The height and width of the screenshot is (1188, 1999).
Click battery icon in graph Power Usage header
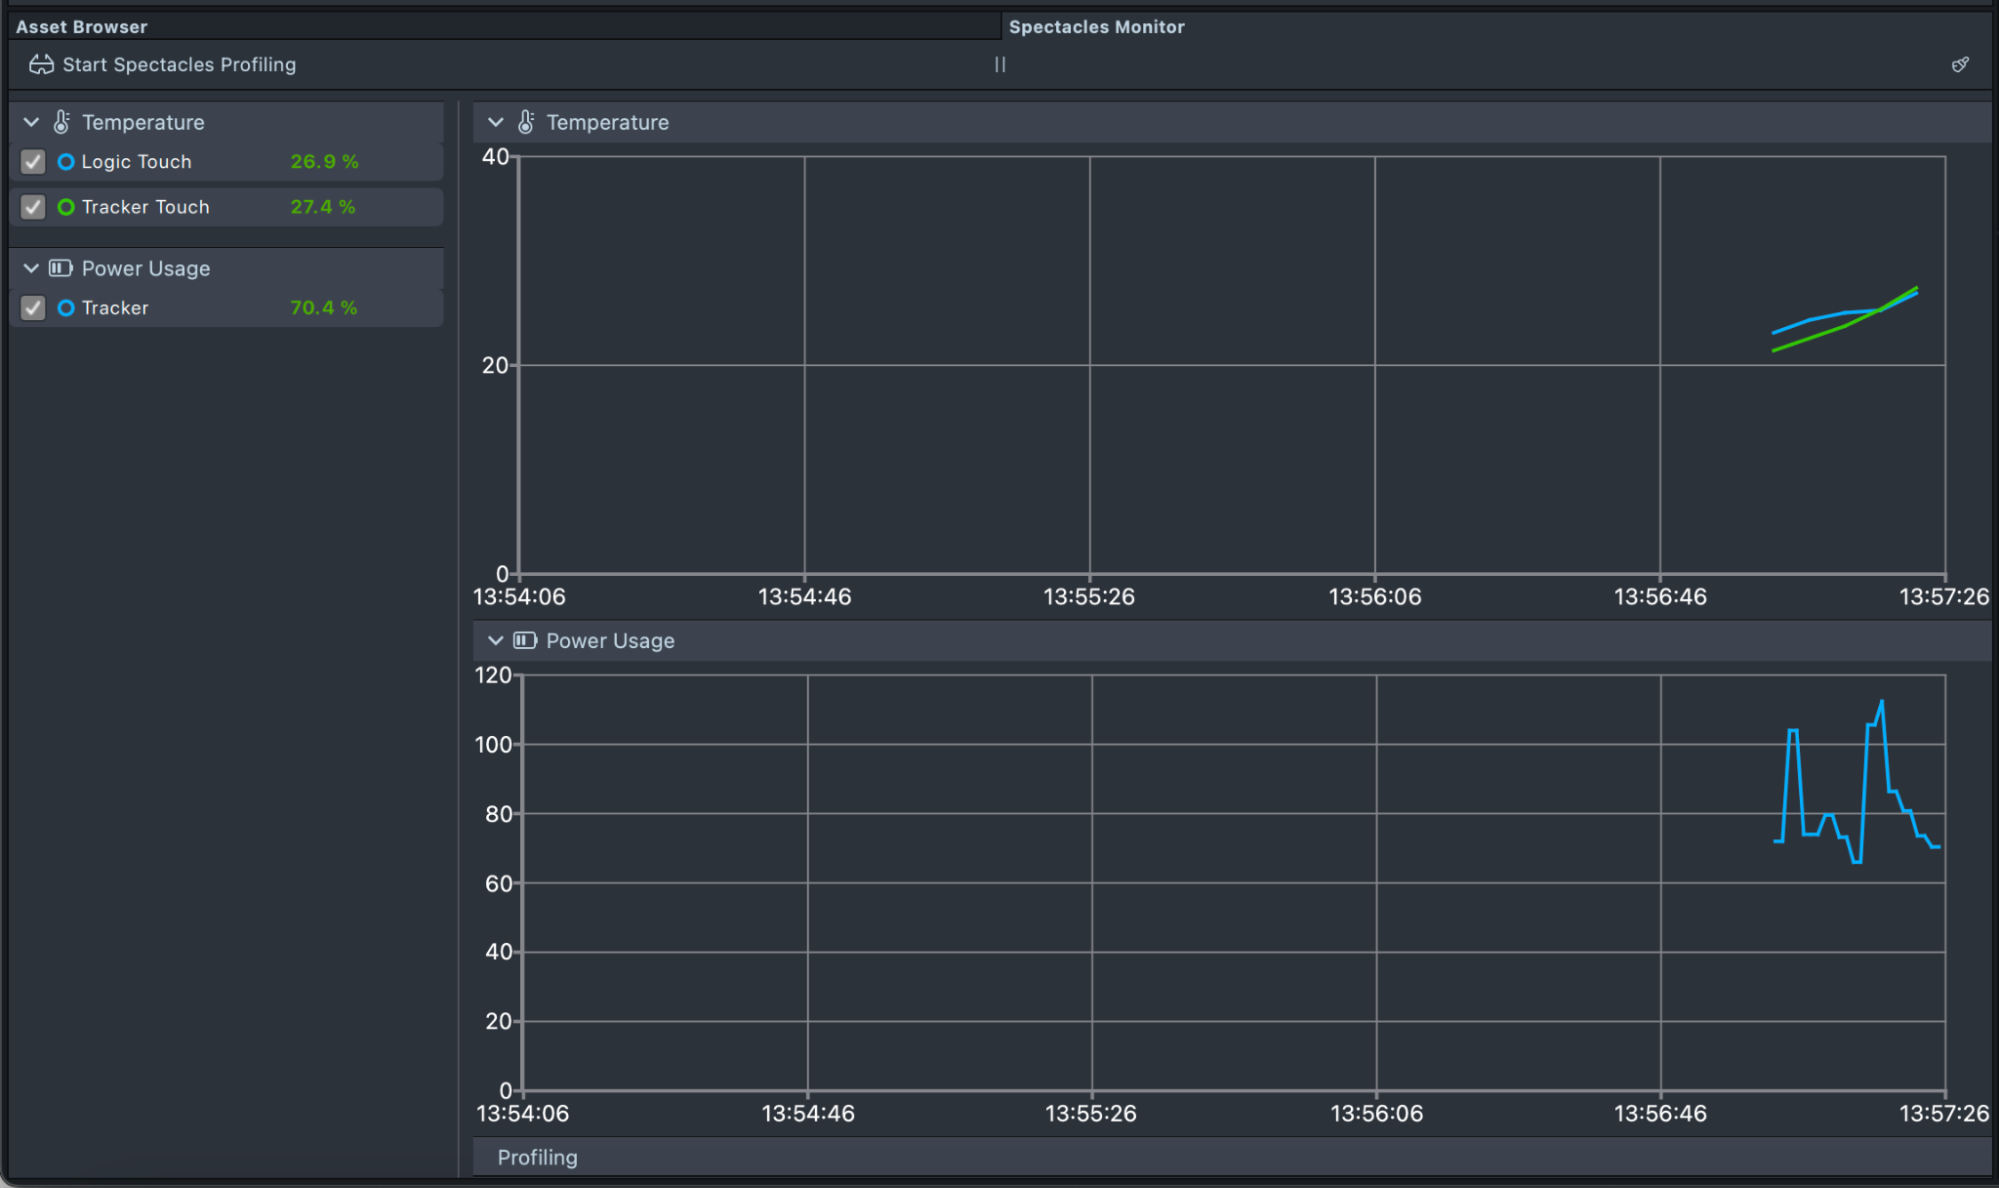(x=525, y=640)
